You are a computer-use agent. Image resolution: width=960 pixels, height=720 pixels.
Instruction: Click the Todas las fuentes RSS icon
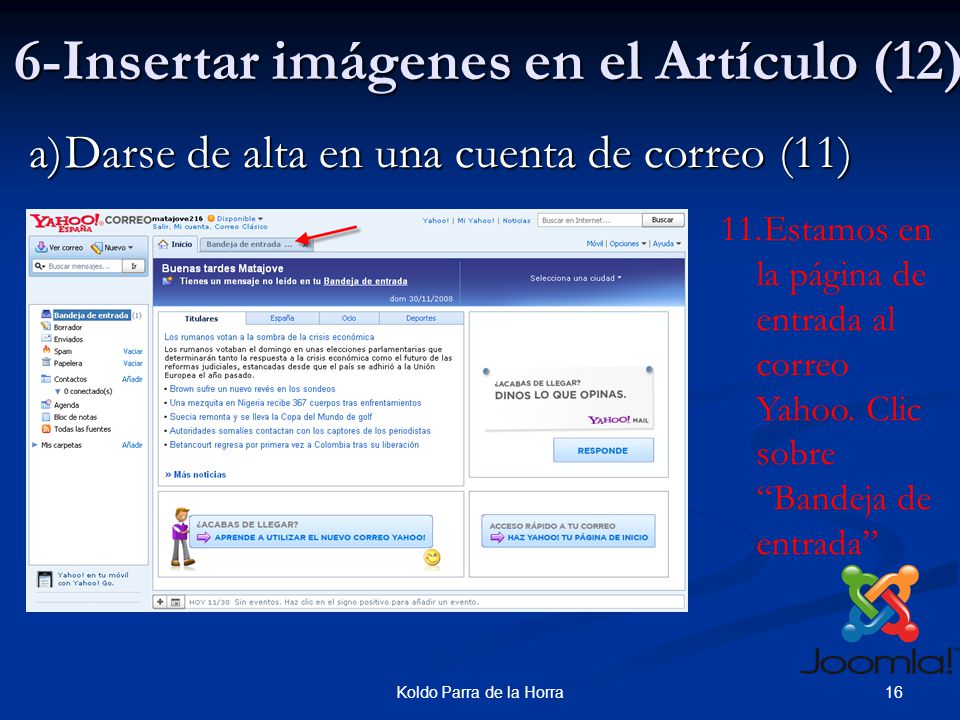46,429
